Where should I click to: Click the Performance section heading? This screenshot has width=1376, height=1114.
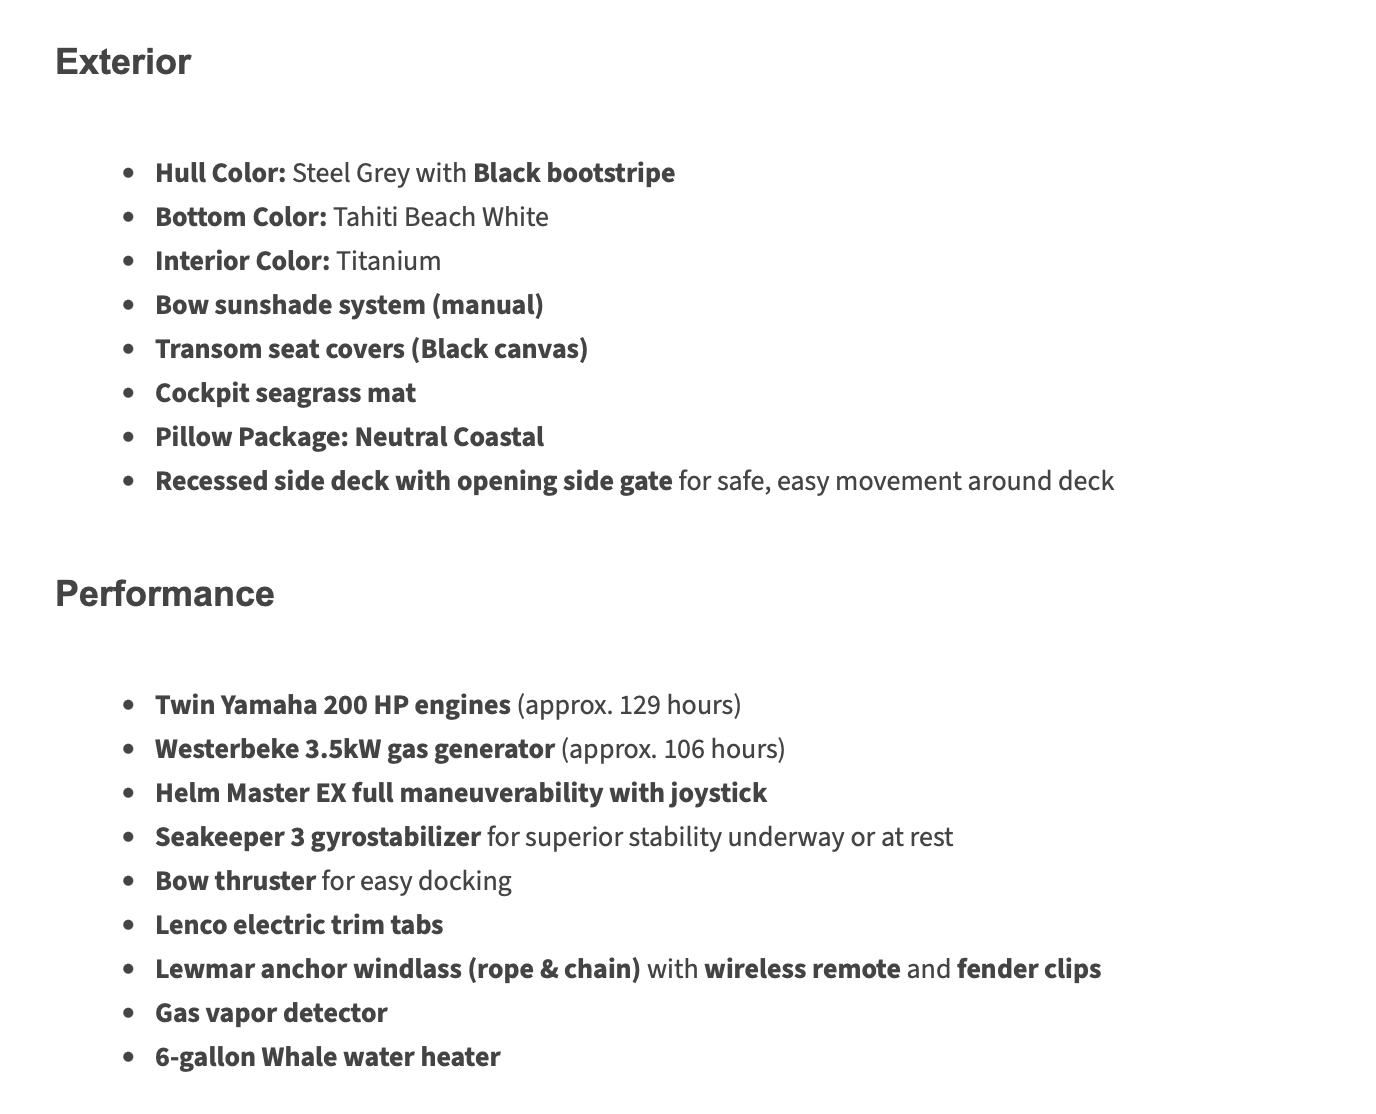pyautogui.click(x=164, y=594)
